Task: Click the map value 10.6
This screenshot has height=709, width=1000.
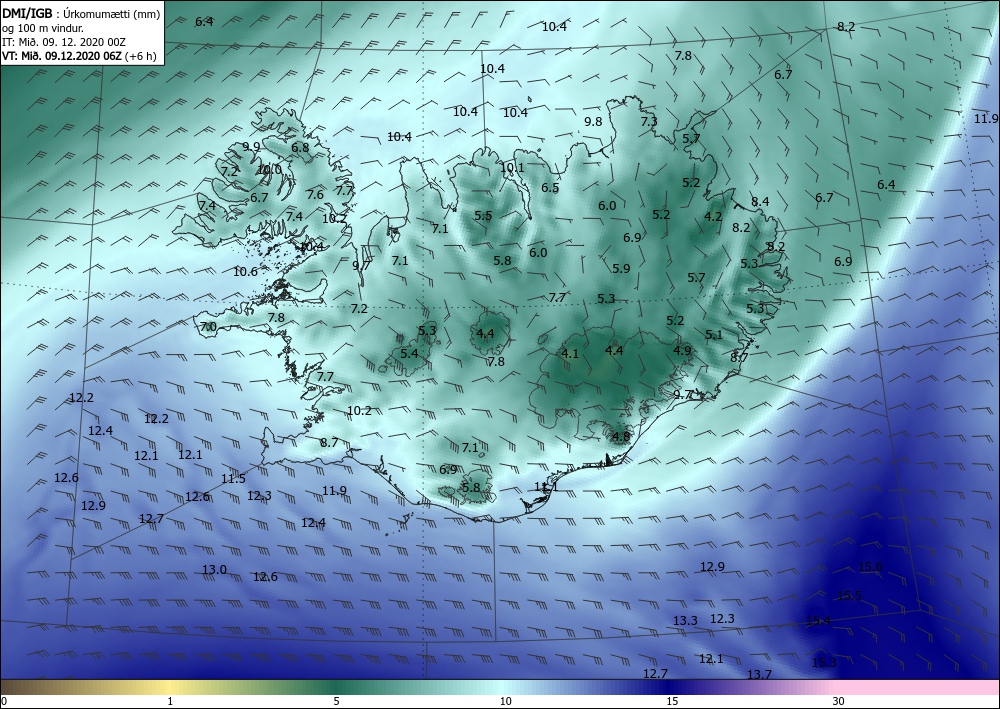Action: (246, 272)
